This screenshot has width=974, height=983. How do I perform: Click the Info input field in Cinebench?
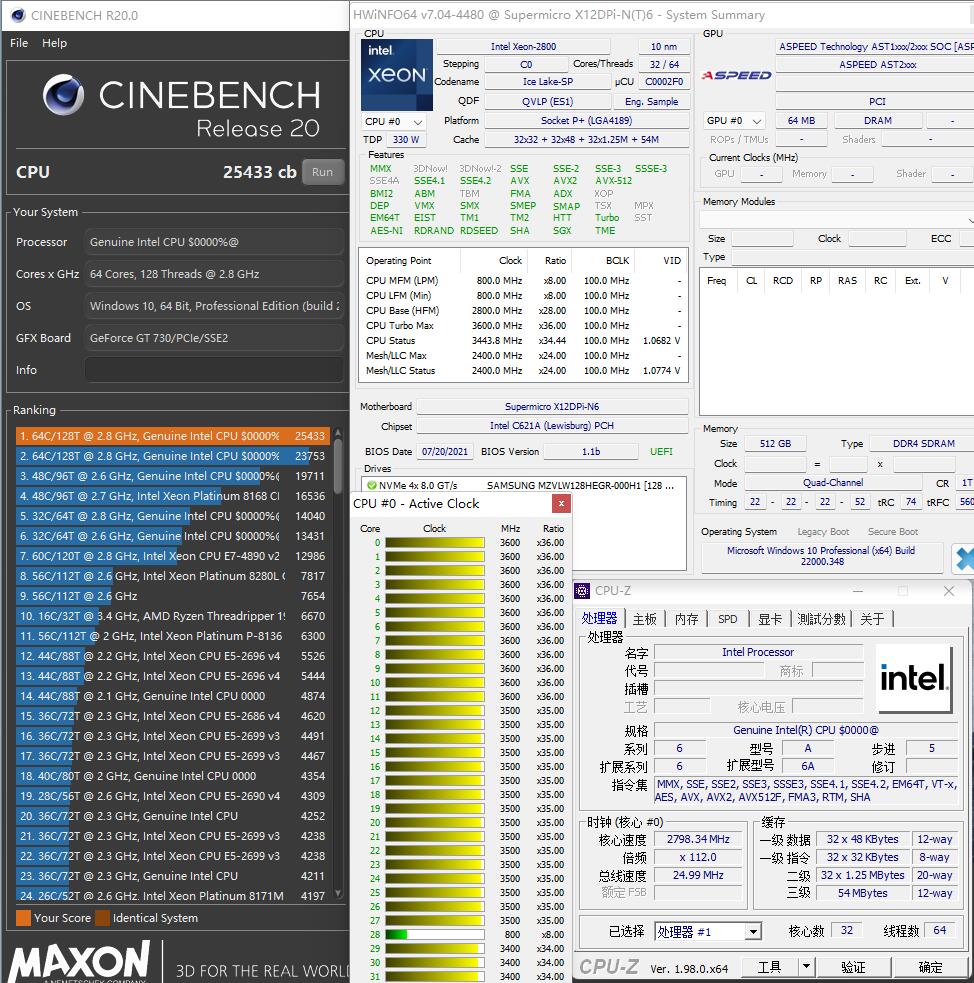214,370
